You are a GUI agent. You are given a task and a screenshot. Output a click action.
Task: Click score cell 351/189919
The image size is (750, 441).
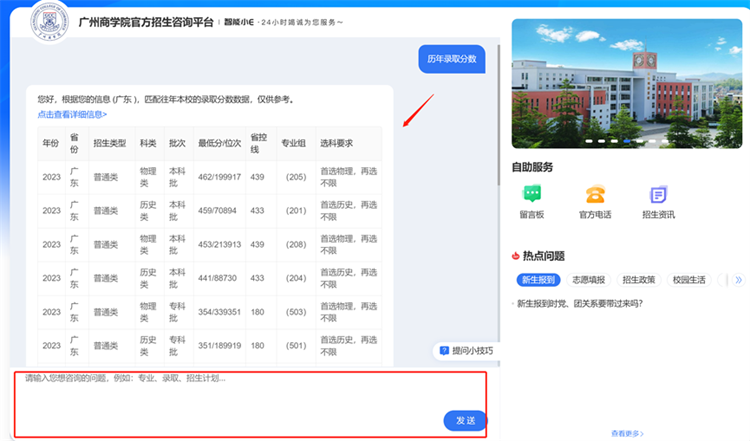[x=219, y=345]
